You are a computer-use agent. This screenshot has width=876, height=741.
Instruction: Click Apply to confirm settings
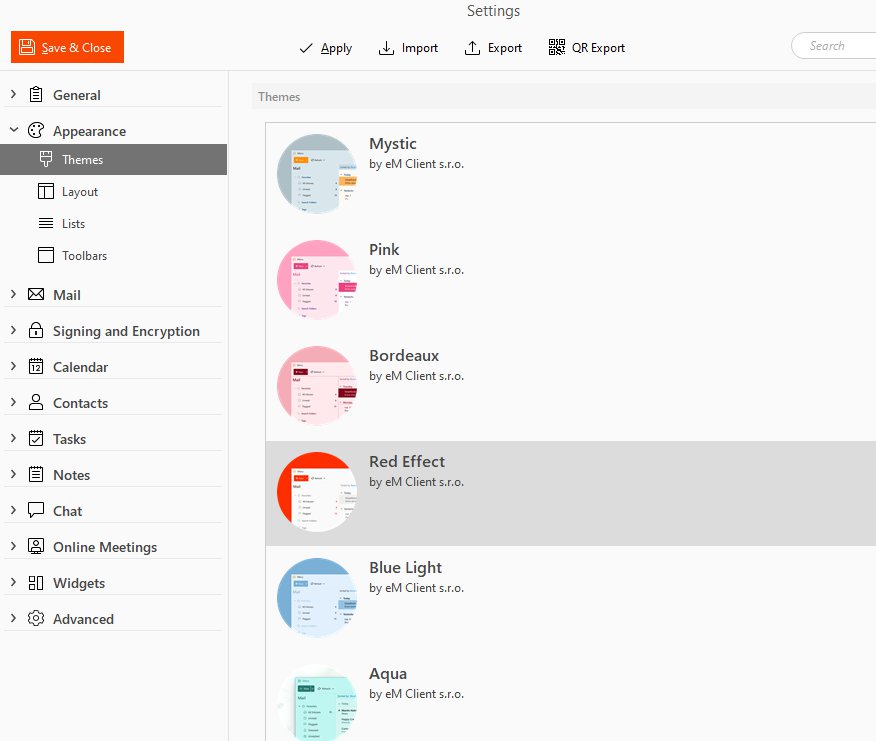click(326, 48)
